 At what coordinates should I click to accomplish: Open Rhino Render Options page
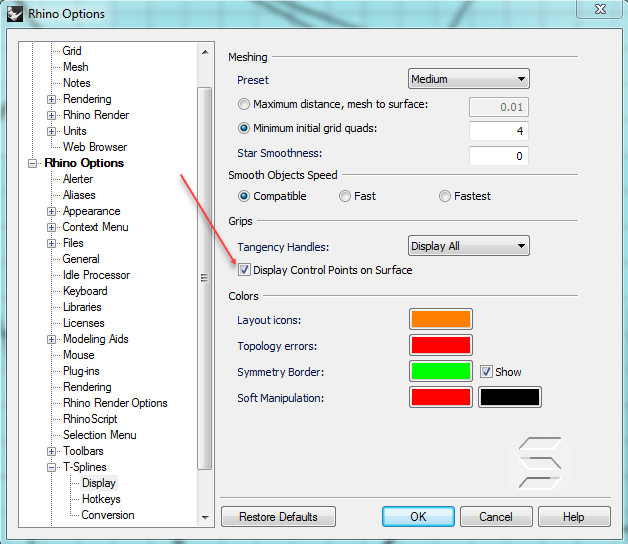click(115, 403)
